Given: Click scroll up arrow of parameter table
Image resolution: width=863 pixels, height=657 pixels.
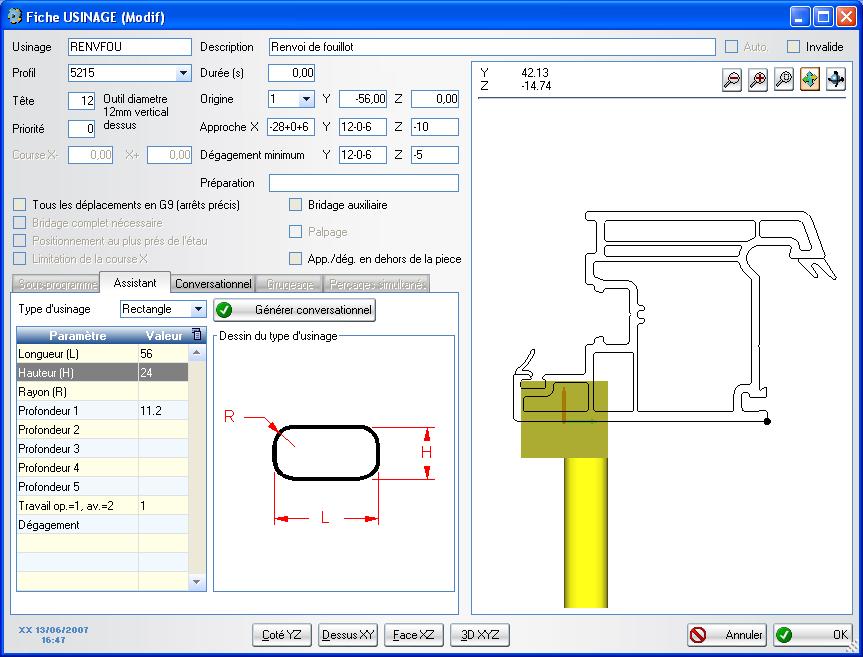Looking at the screenshot, I should click(x=196, y=352).
